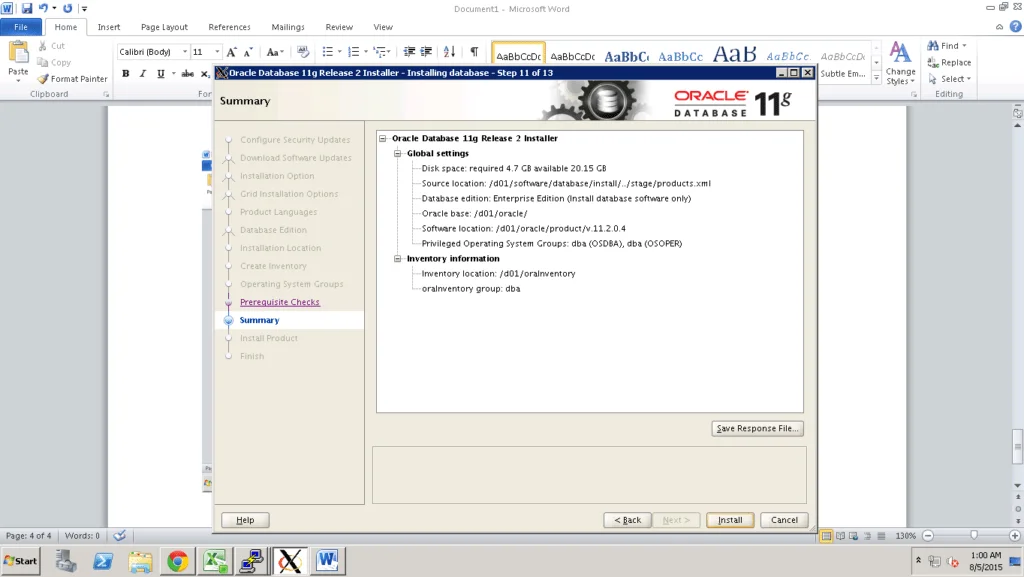Open PowerShell from the taskbar
Viewport: 1024px width, 577px height.
(x=103, y=561)
